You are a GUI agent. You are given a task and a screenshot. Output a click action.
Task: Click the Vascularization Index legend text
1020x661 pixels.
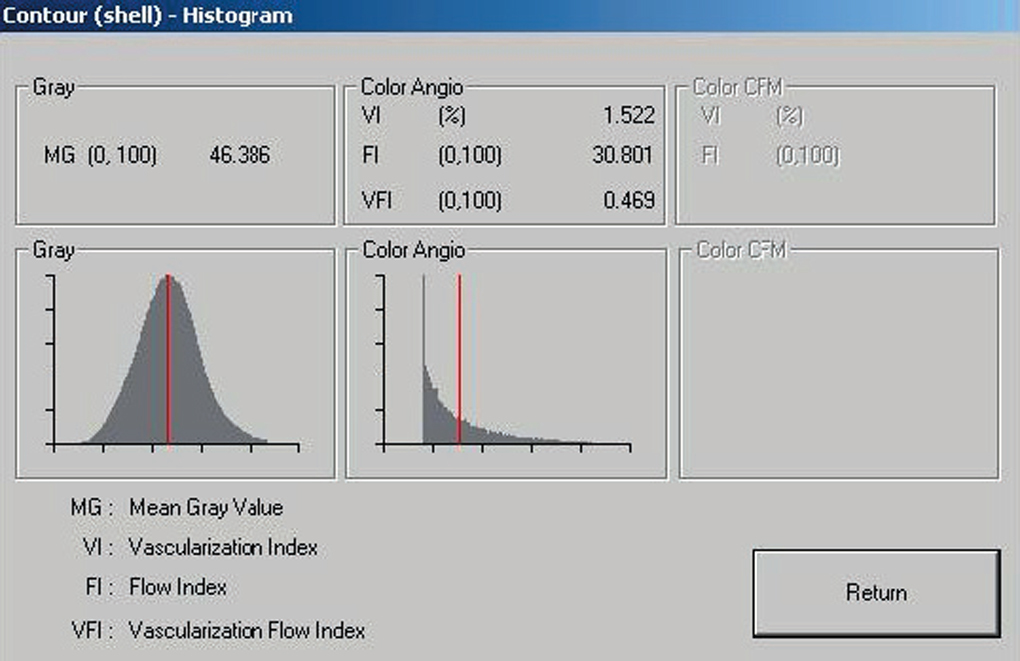pyautogui.click(x=223, y=547)
